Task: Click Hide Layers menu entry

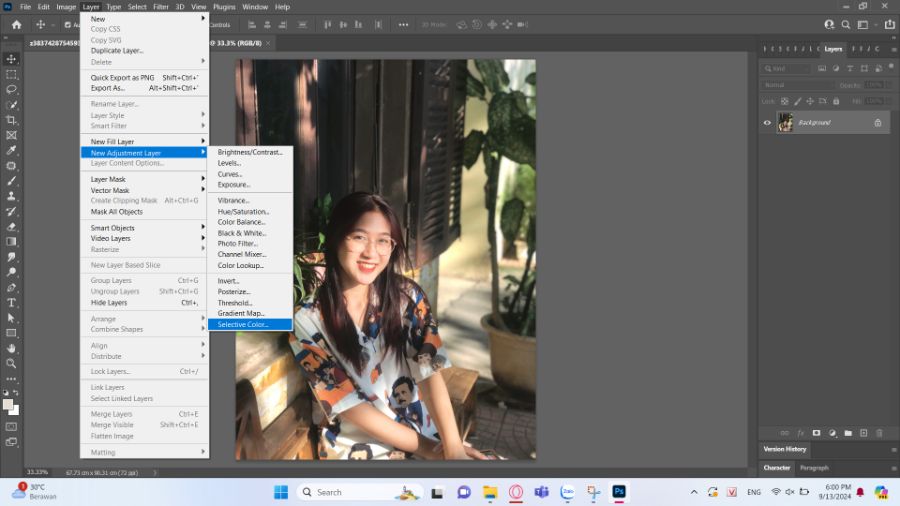Action: pos(144,302)
